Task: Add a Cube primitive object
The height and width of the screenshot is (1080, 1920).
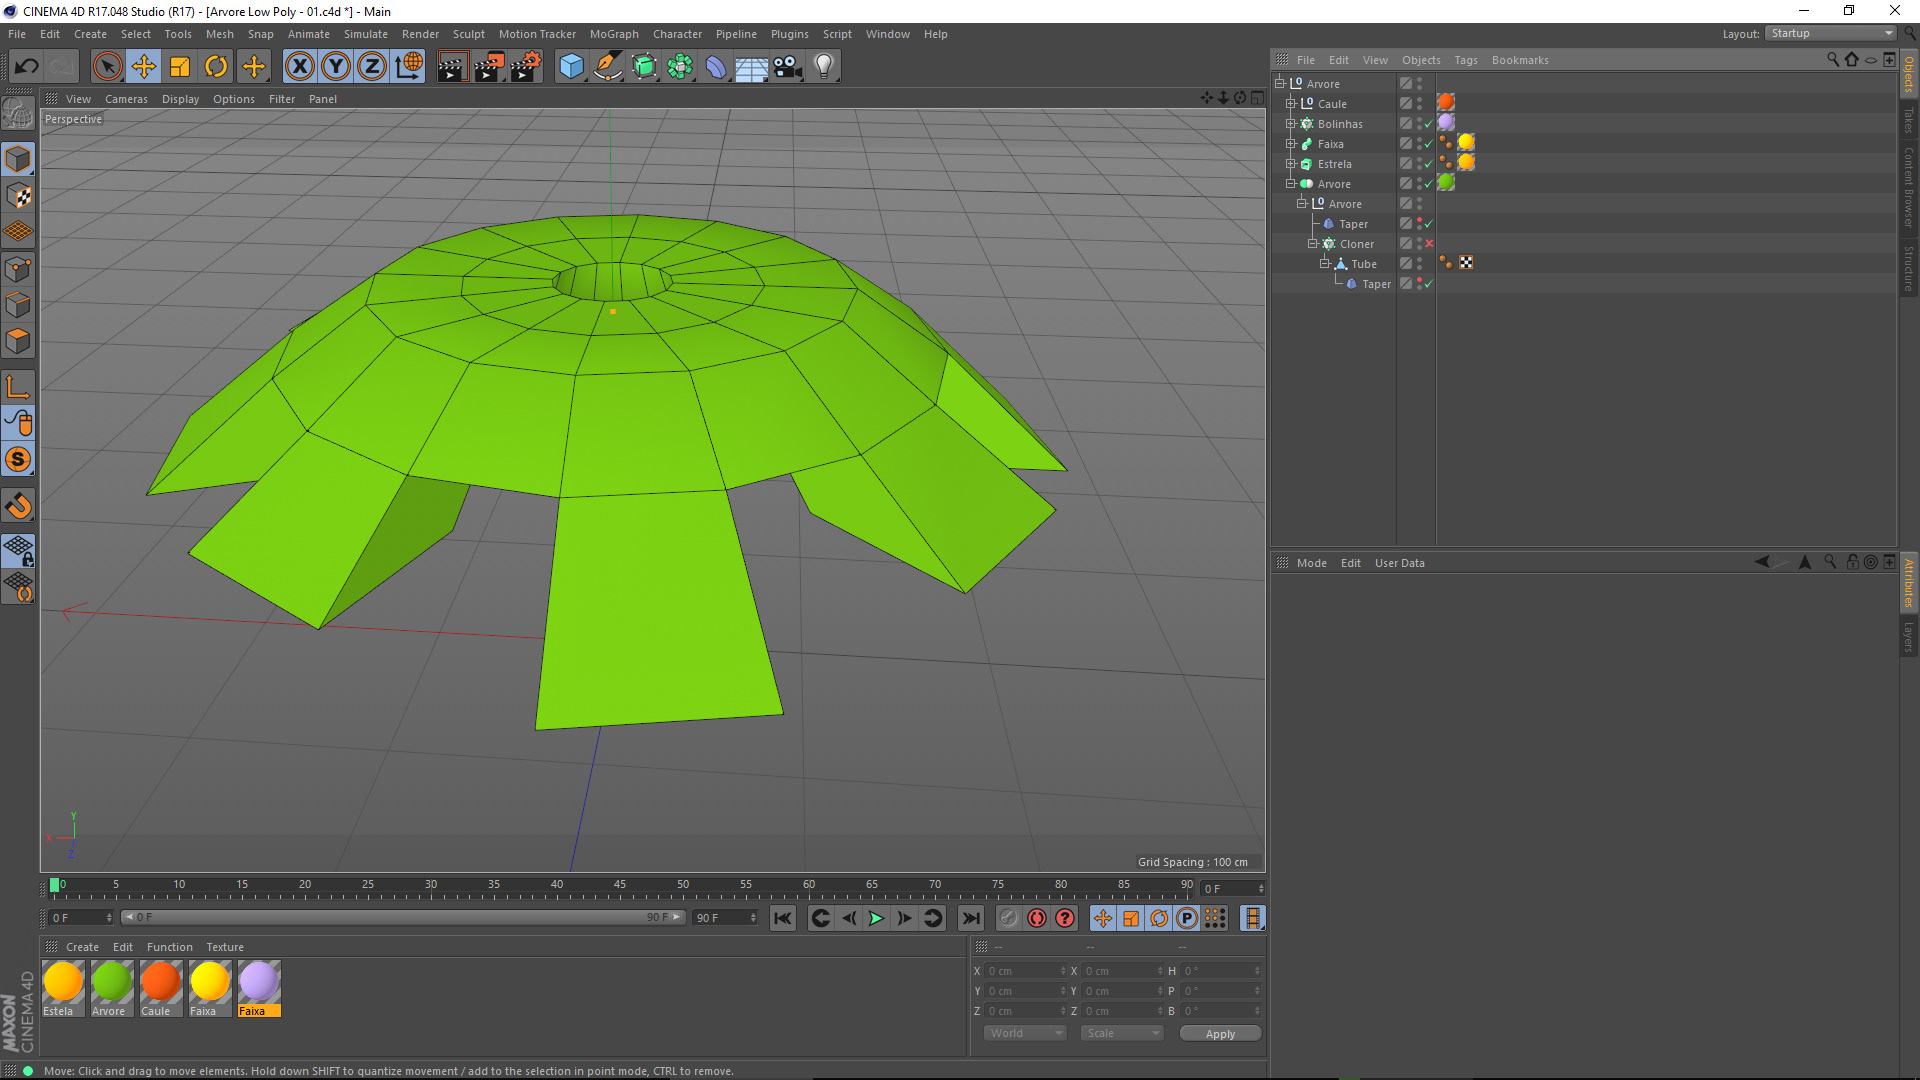Action: click(x=571, y=67)
